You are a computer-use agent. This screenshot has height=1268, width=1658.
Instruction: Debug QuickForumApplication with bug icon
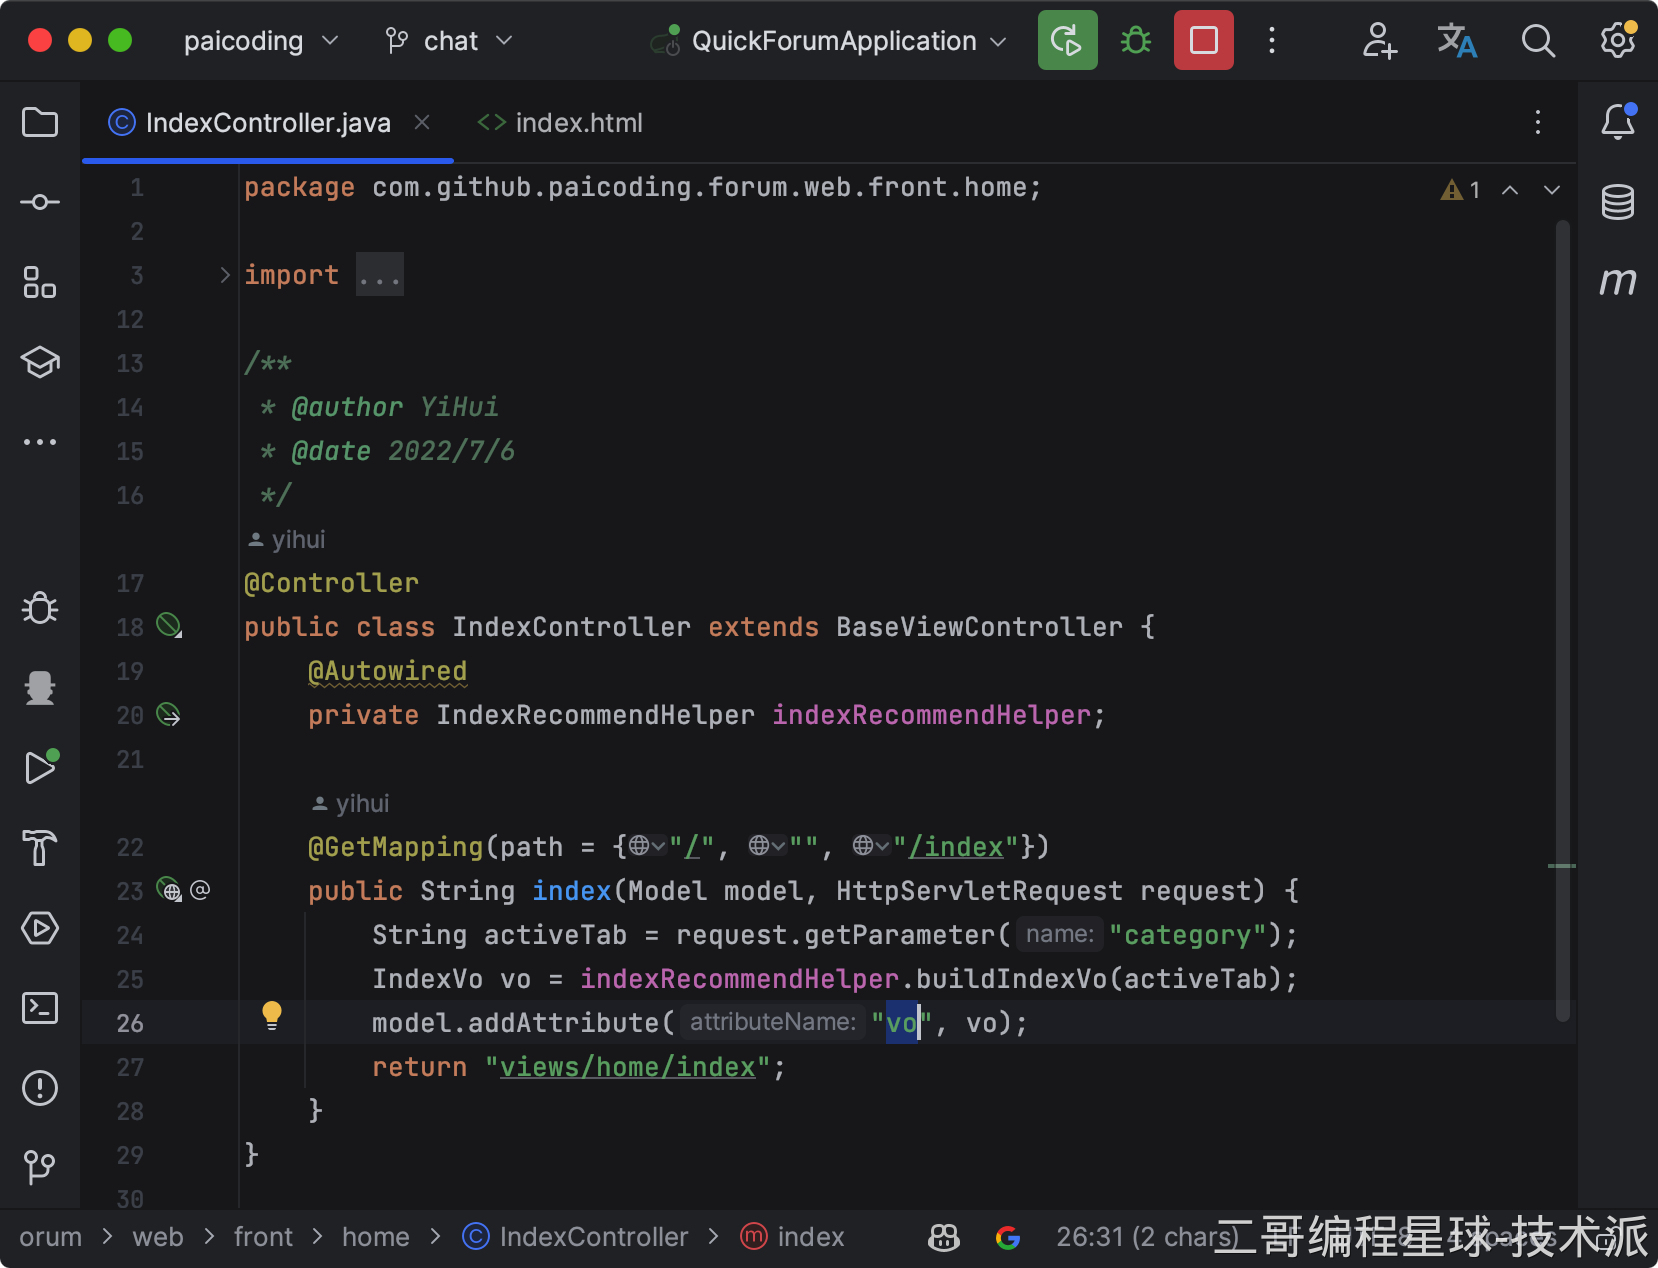(x=1136, y=40)
